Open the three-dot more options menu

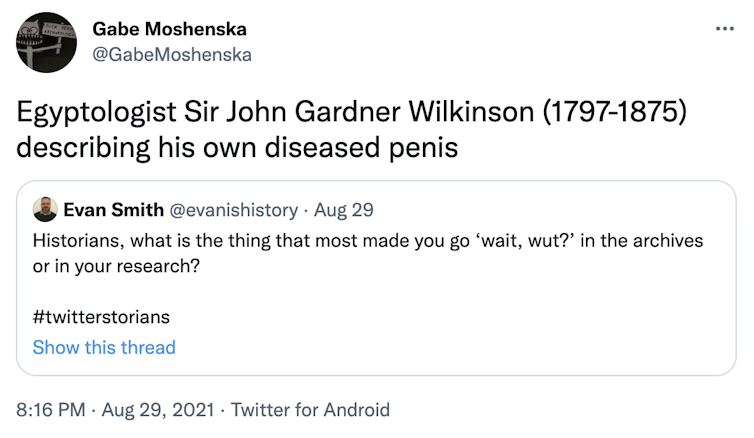point(725,28)
